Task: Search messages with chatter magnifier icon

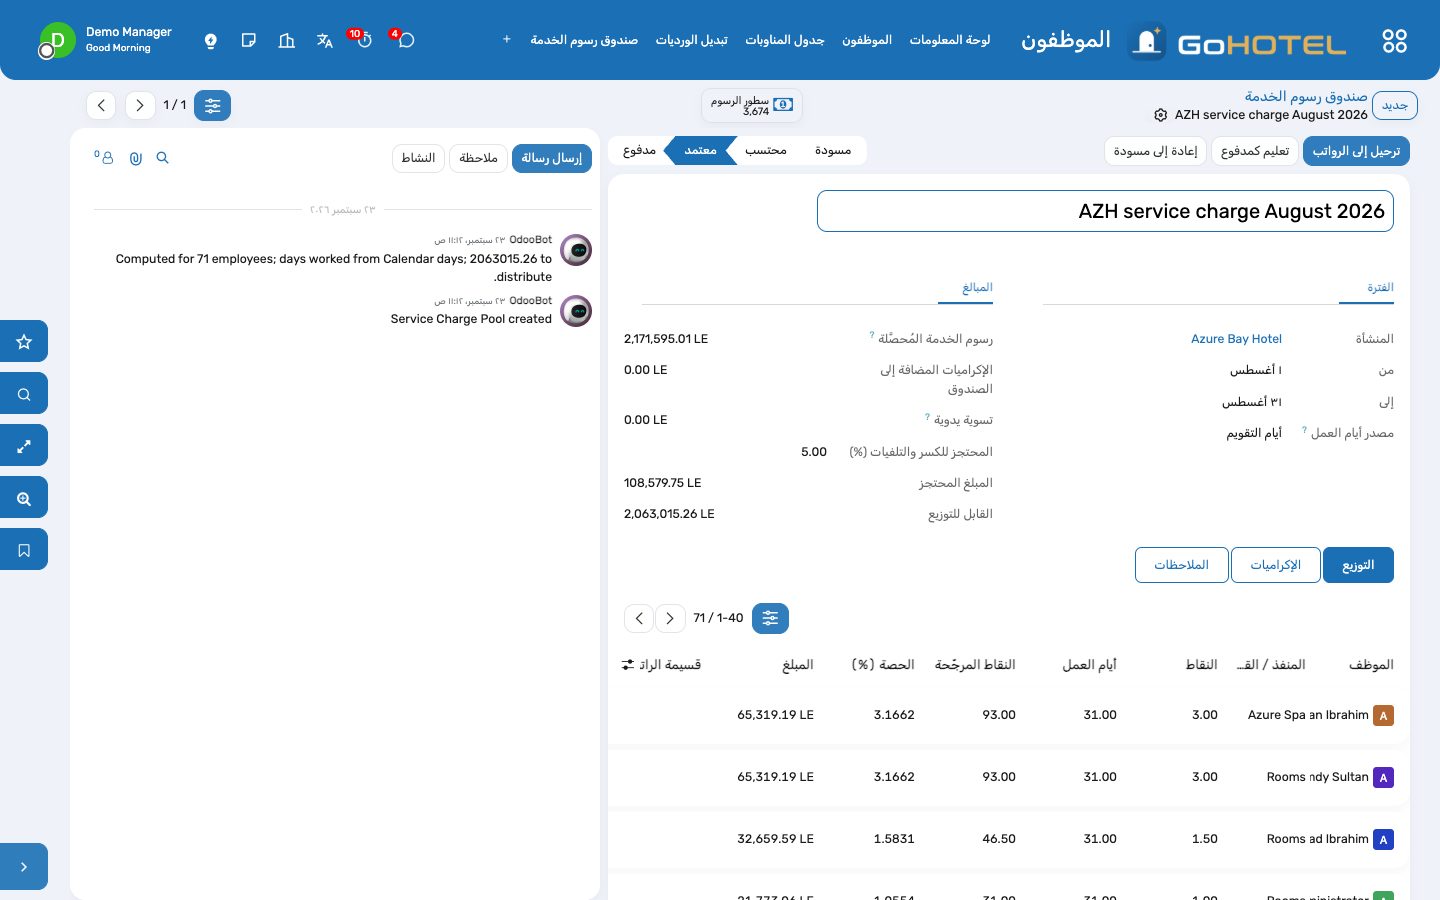Action: tap(163, 158)
